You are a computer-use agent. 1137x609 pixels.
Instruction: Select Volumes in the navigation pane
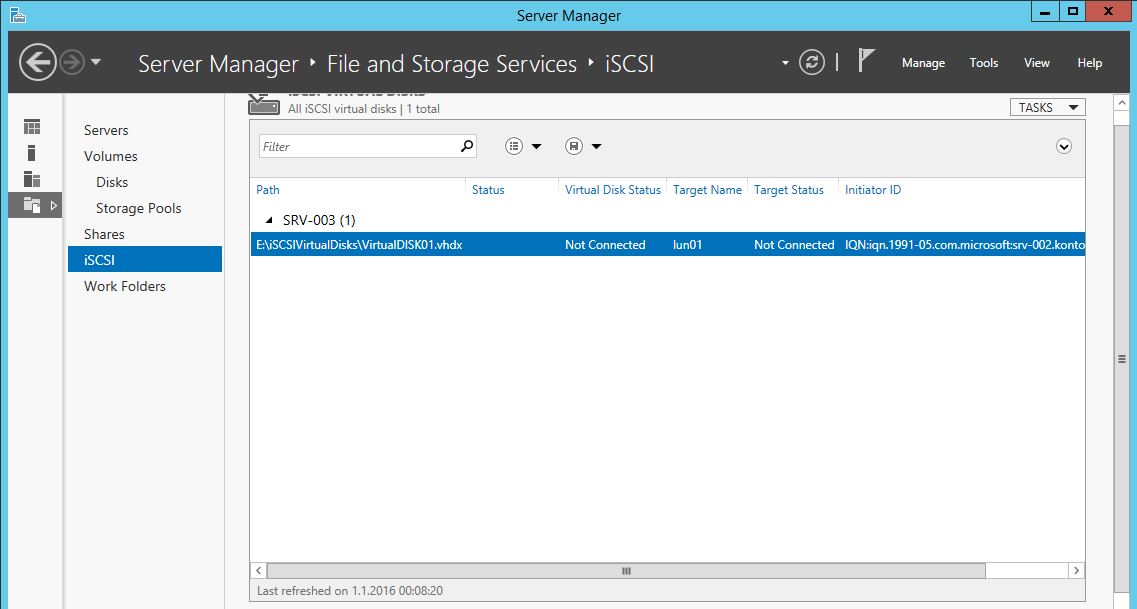click(110, 157)
